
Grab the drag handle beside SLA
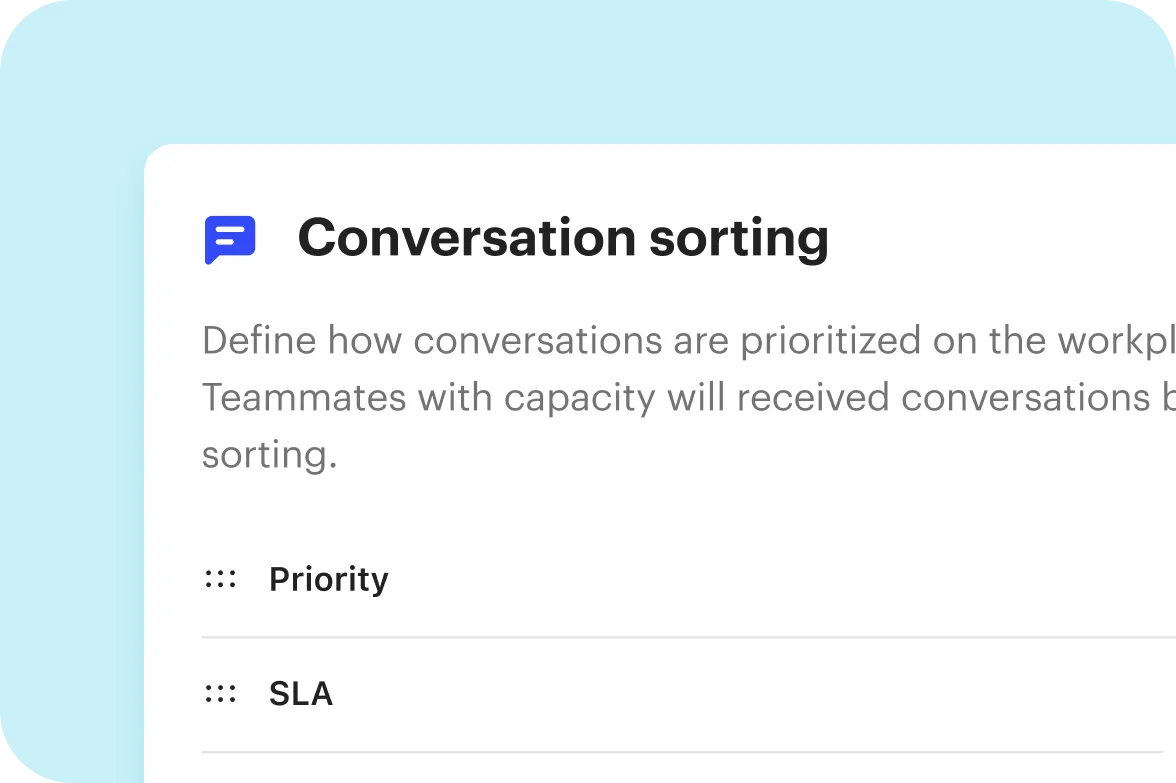(x=220, y=694)
